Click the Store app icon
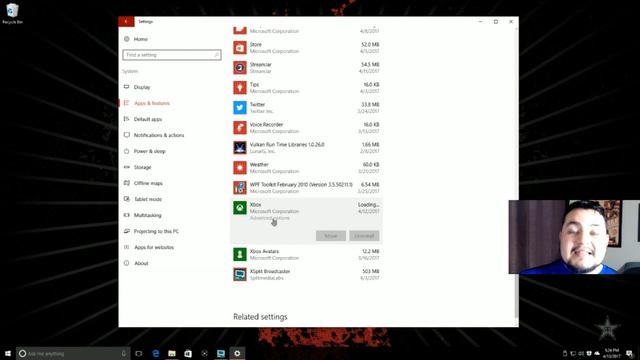The height and width of the screenshot is (360, 640). [240, 48]
